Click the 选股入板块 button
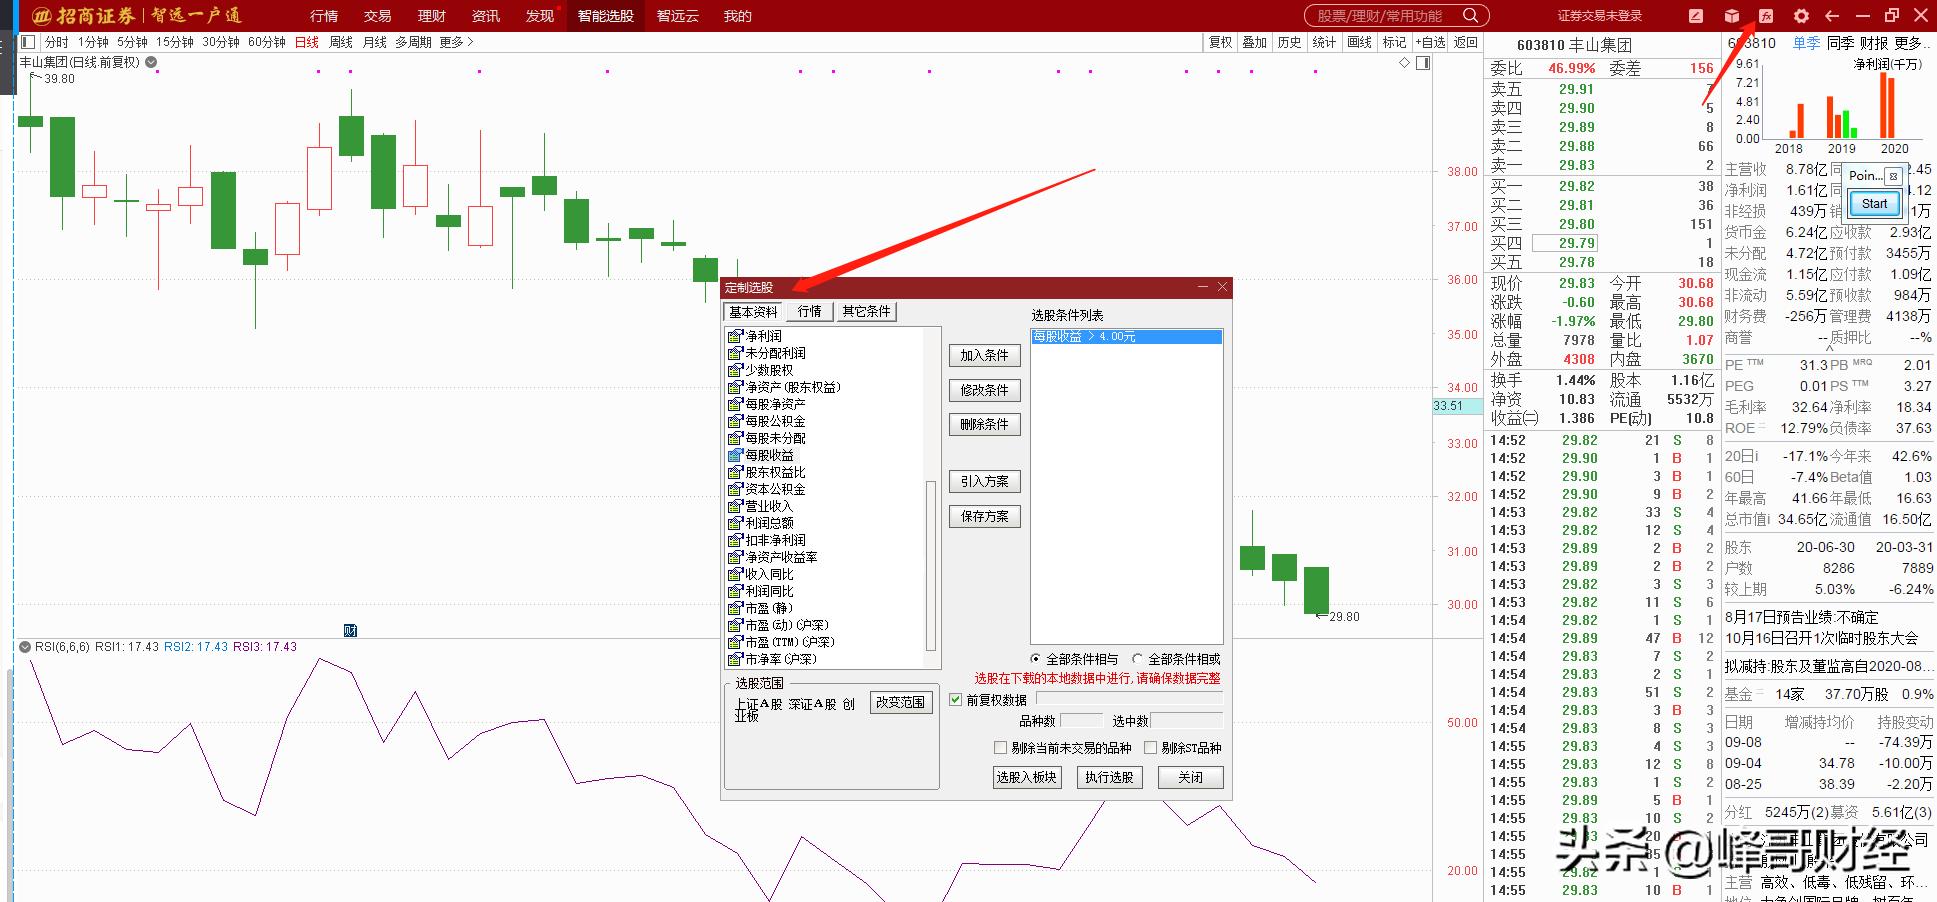This screenshot has height=902, width=1937. pyautogui.click(x=1027, y=777)
